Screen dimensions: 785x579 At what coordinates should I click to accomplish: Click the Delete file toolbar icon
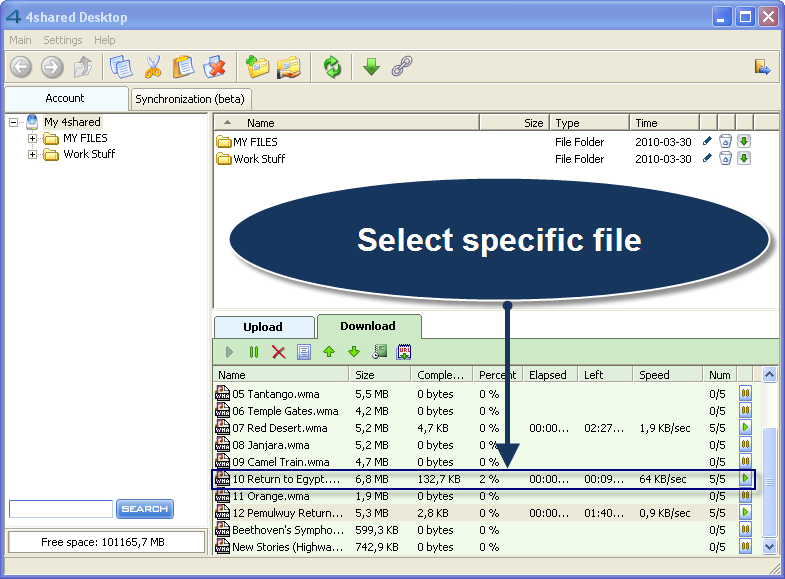pyautogui.click(x=214, y=67)
